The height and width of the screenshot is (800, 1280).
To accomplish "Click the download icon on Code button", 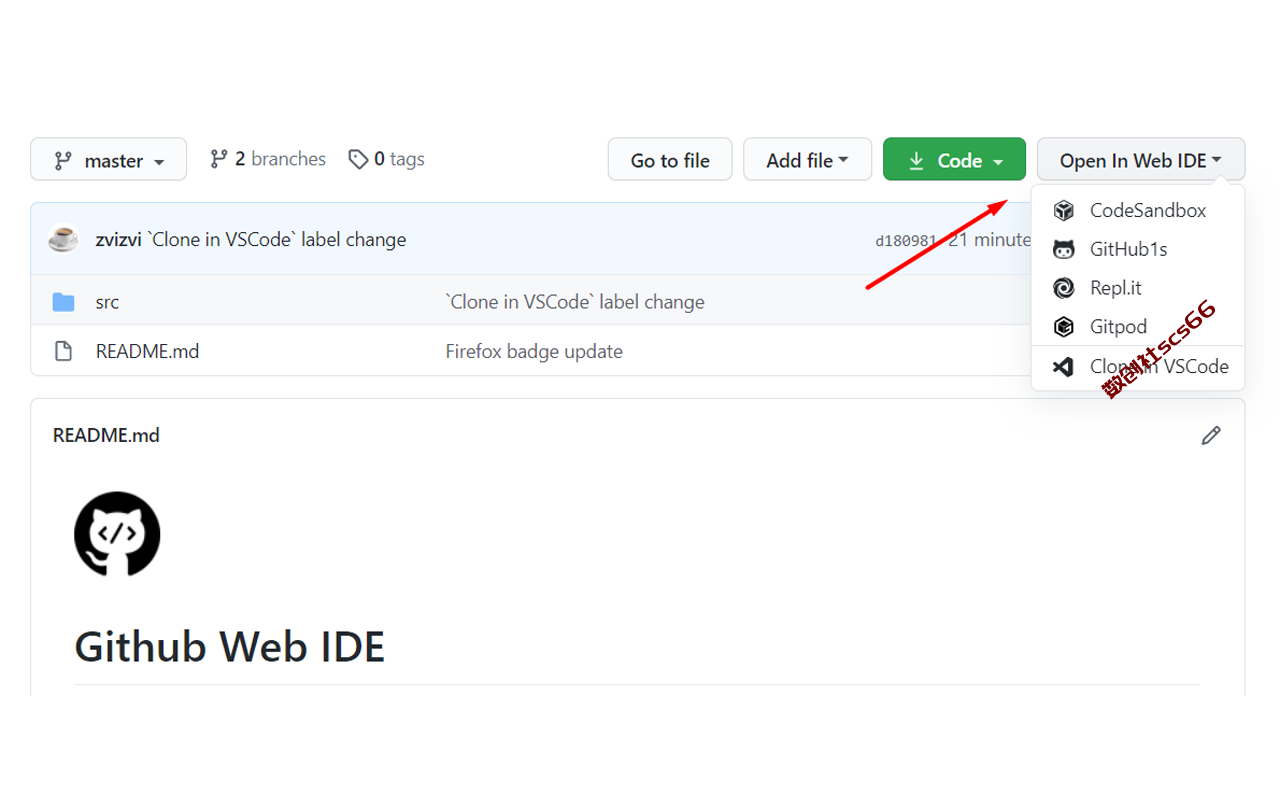I will click(x=916, y=160).
